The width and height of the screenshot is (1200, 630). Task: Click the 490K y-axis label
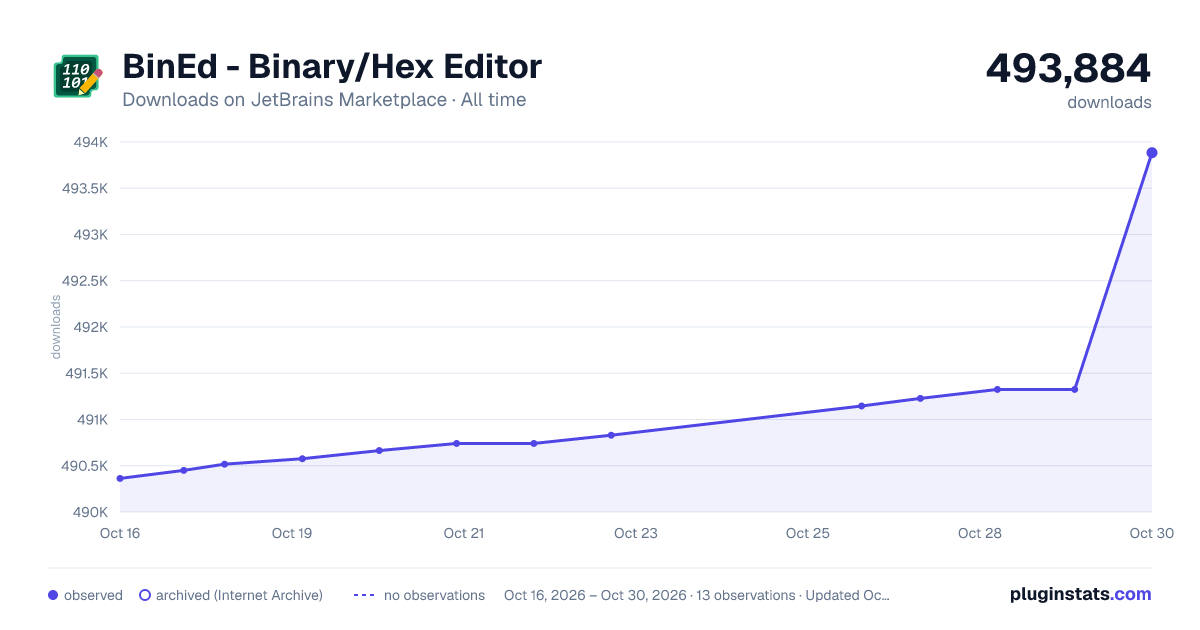pos(91,512)
